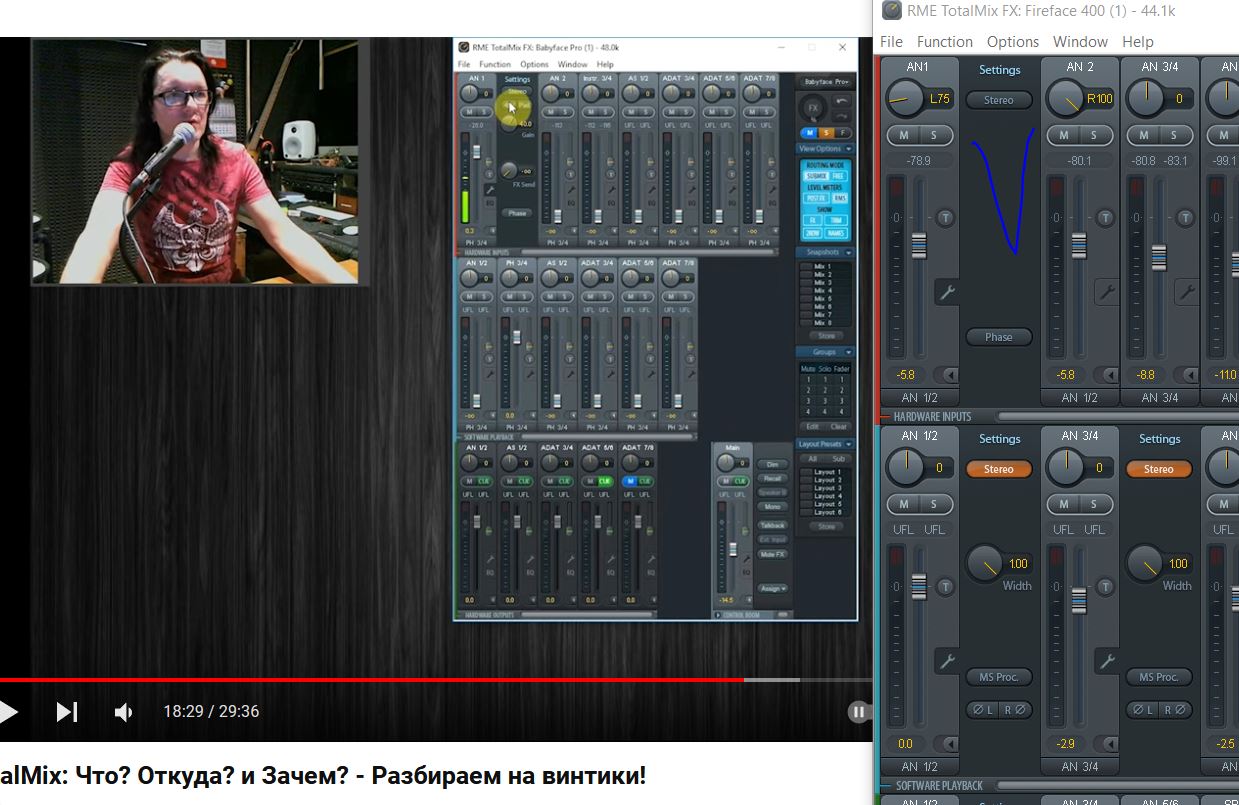
Task: Click MS Proc. in software playback AN 1/2 settings
Action: [998, 677]
